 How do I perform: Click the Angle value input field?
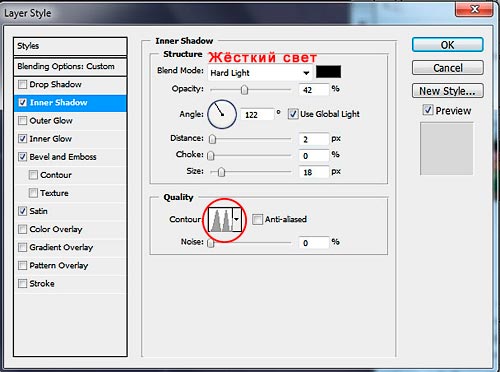(257, 115)
